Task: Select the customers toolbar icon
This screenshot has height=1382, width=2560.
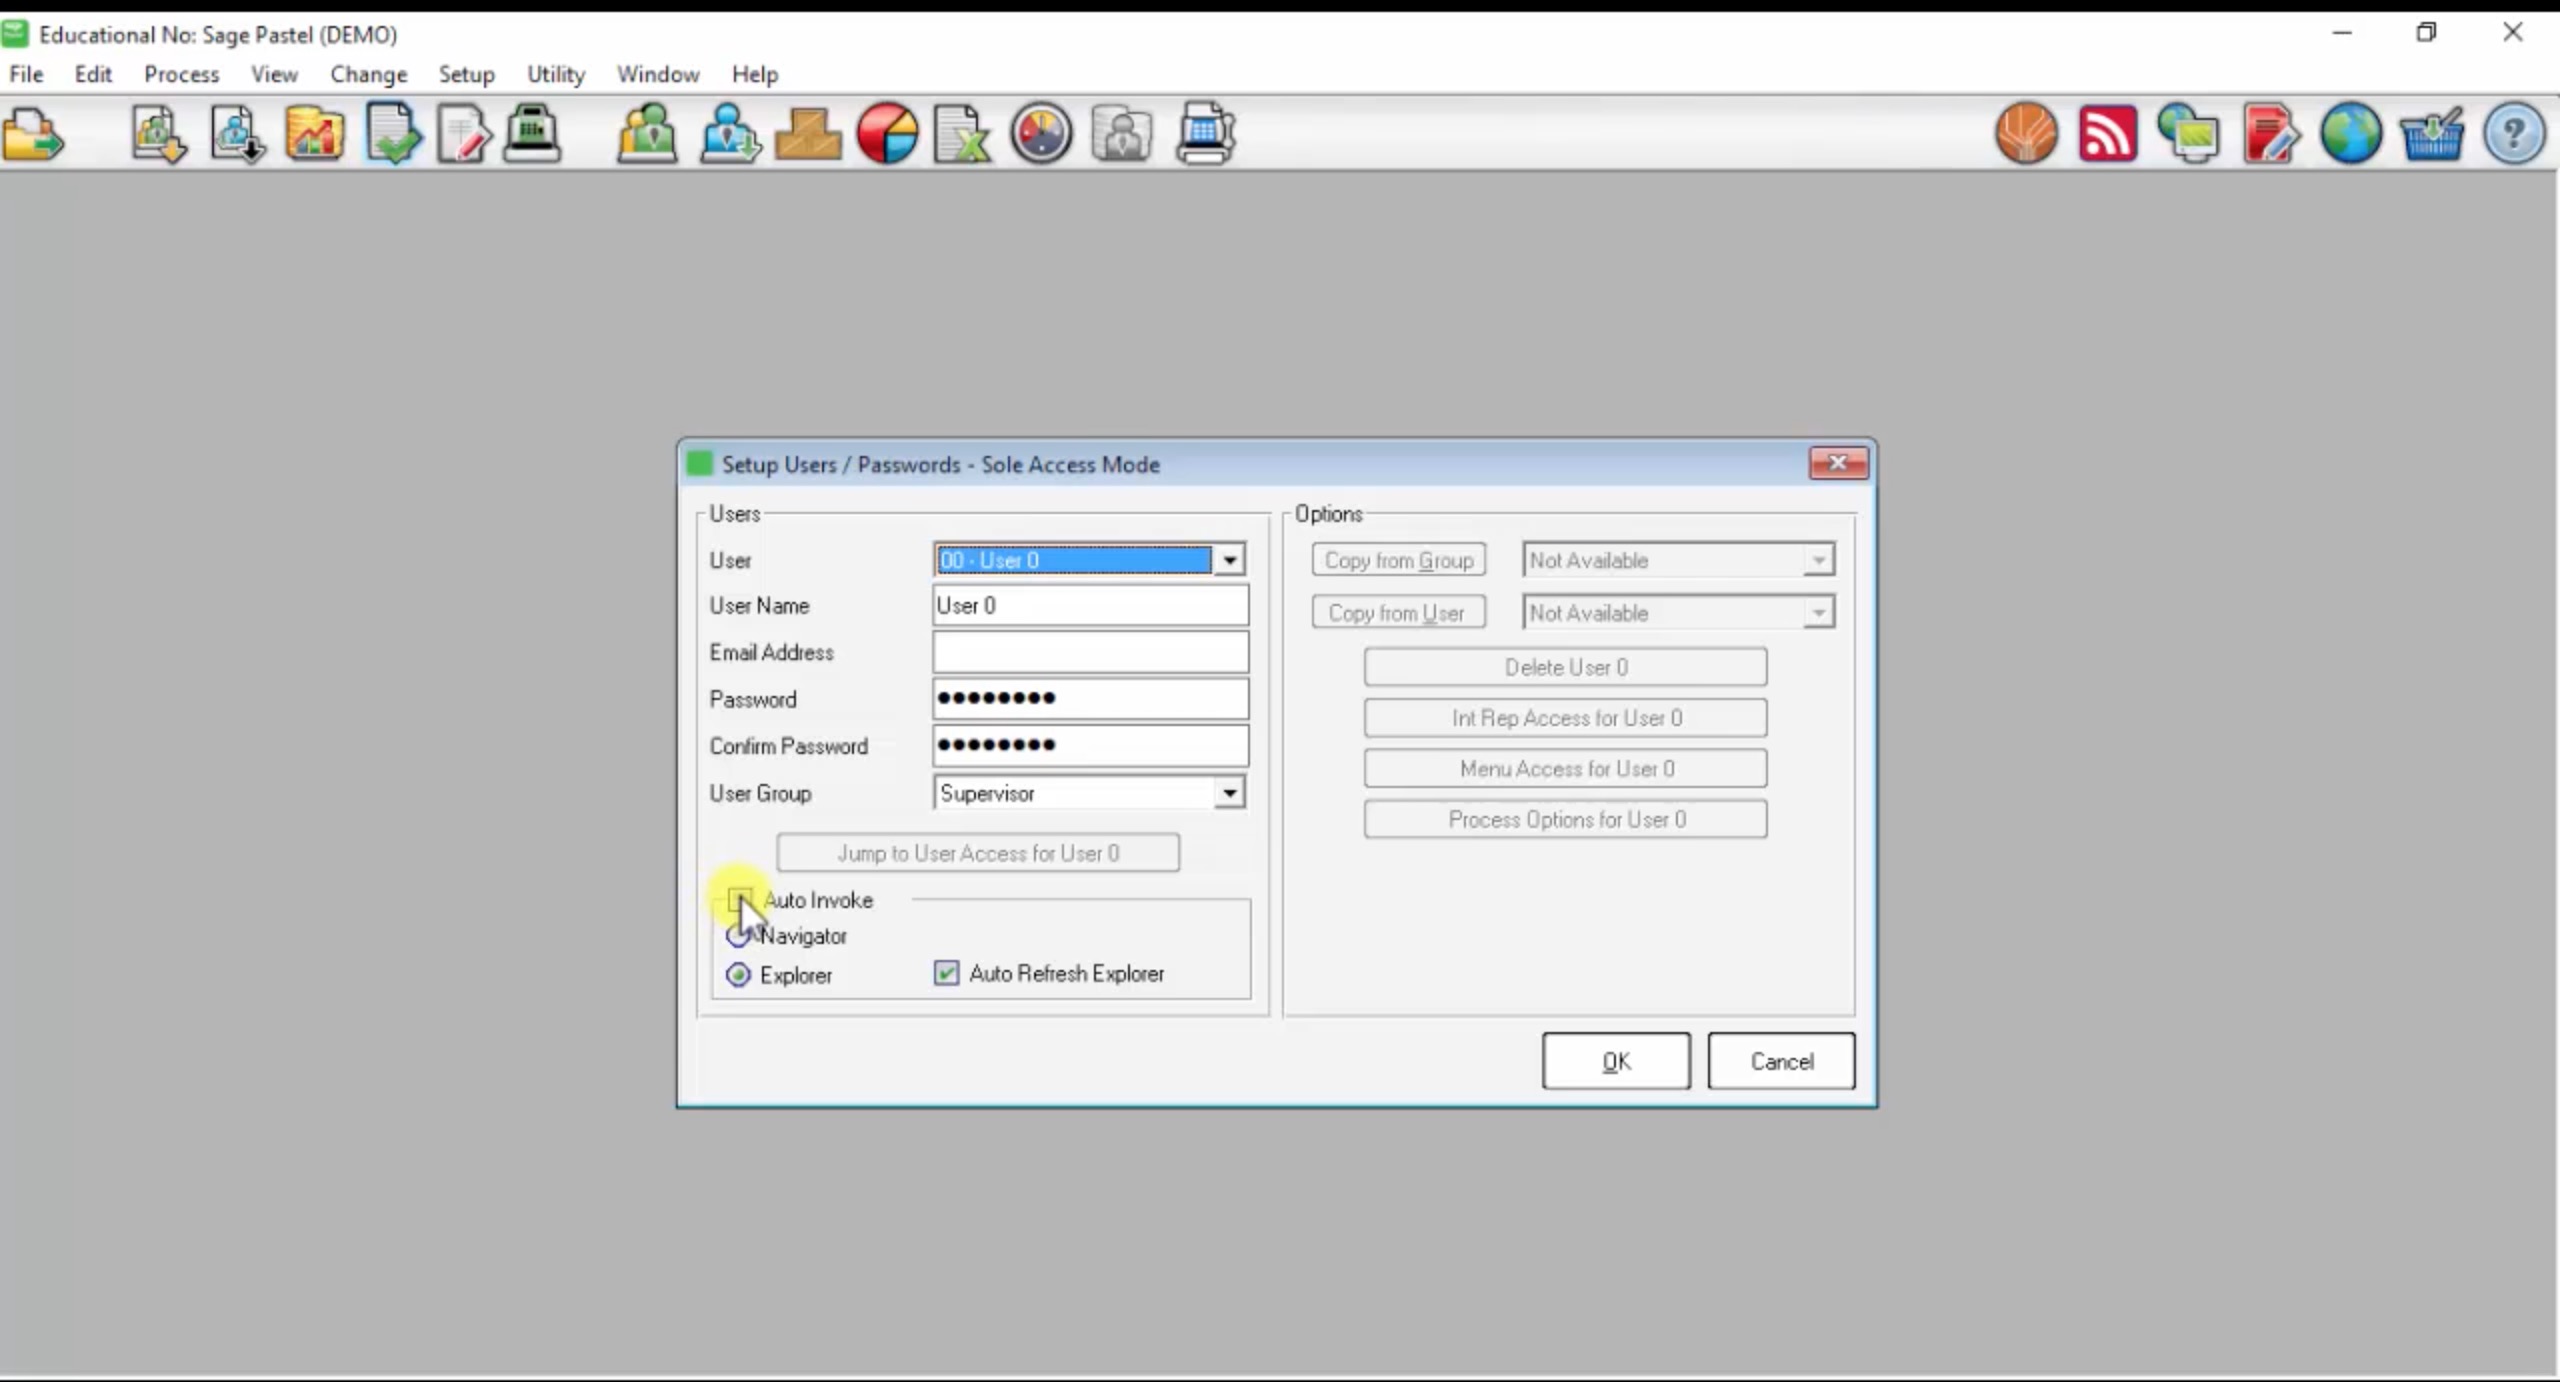Action: (647, 133)
